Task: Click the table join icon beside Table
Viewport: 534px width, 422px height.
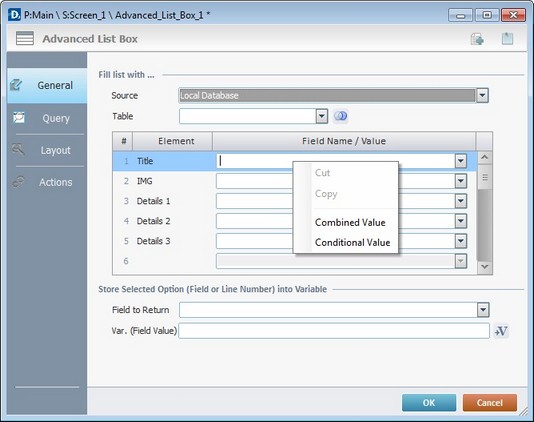Action: (x=341, y=116)
